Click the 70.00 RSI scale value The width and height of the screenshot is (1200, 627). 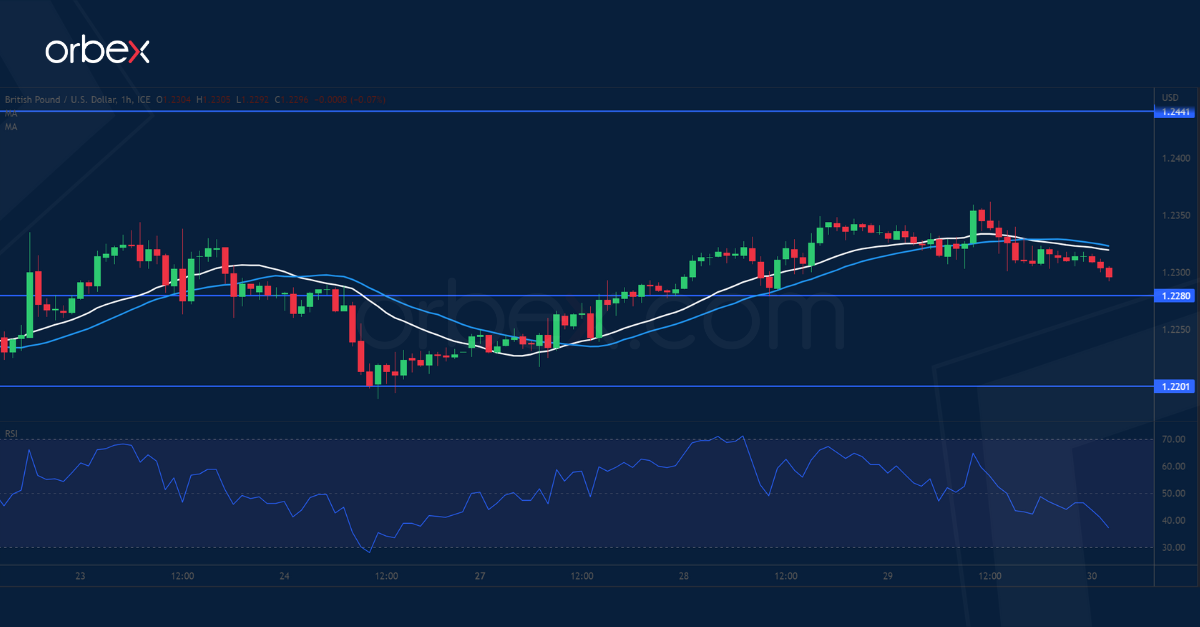click(1174, 440)
